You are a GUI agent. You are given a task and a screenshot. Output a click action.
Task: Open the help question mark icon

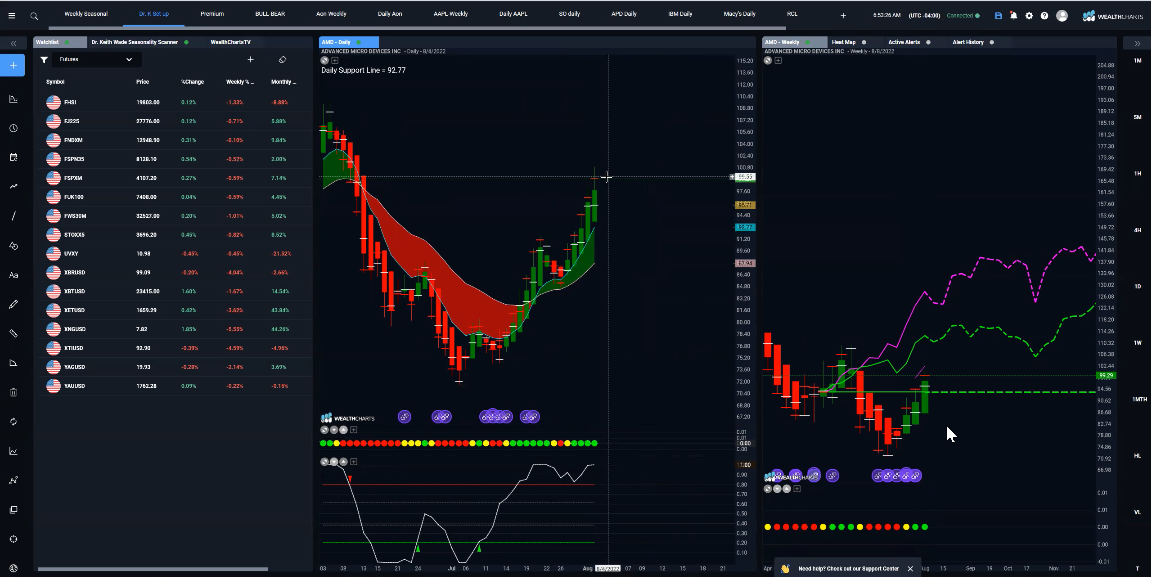1044,15
